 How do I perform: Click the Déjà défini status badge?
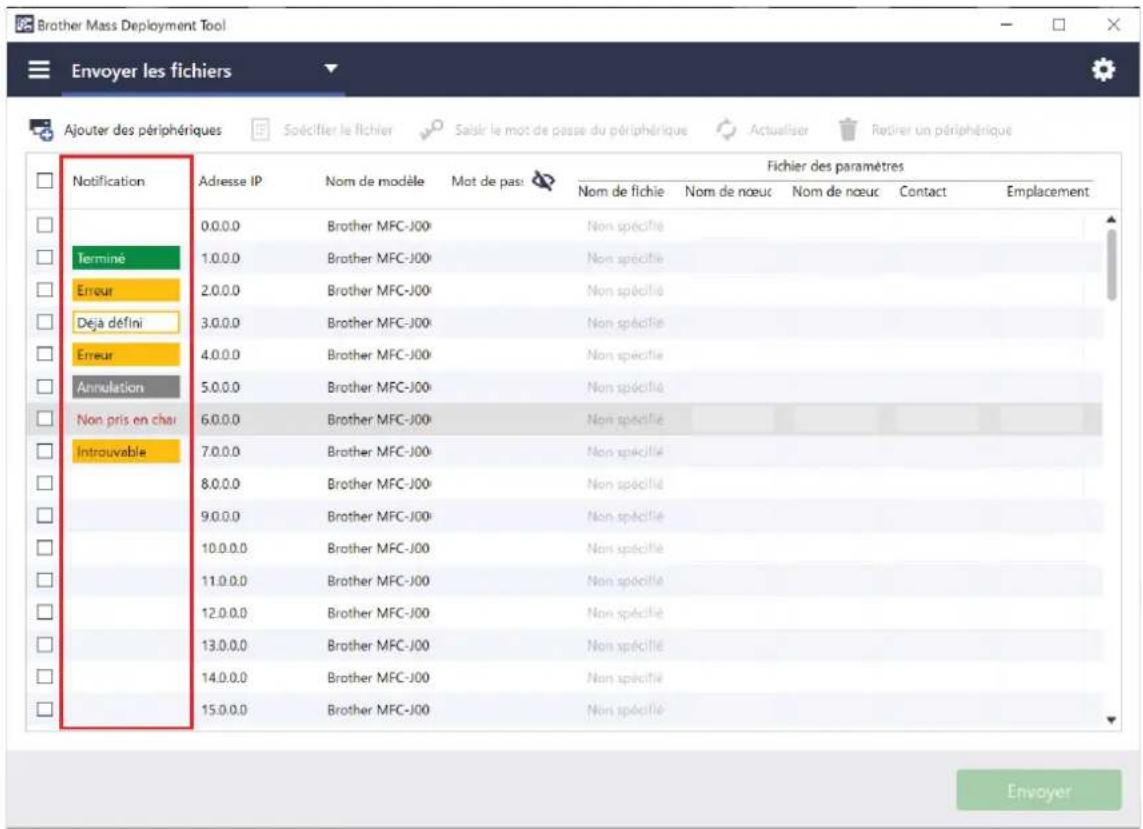pos(126,322)
